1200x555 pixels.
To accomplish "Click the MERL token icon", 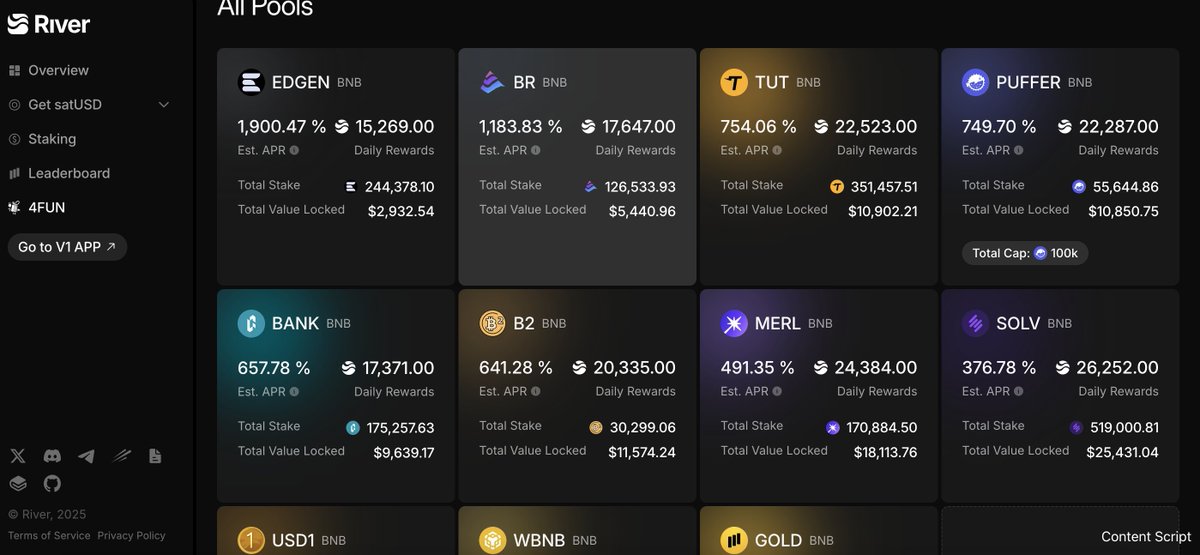I will tap(734, 323).
